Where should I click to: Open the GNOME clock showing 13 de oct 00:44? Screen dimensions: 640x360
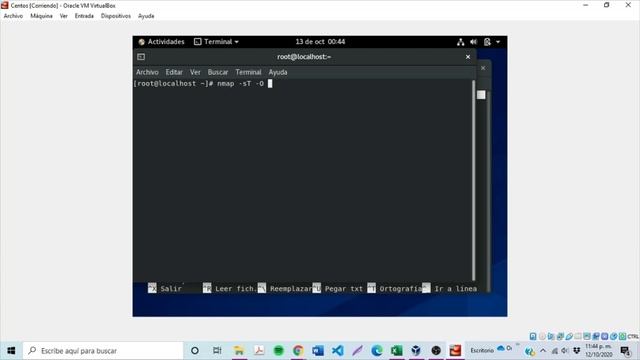point(320,42)
